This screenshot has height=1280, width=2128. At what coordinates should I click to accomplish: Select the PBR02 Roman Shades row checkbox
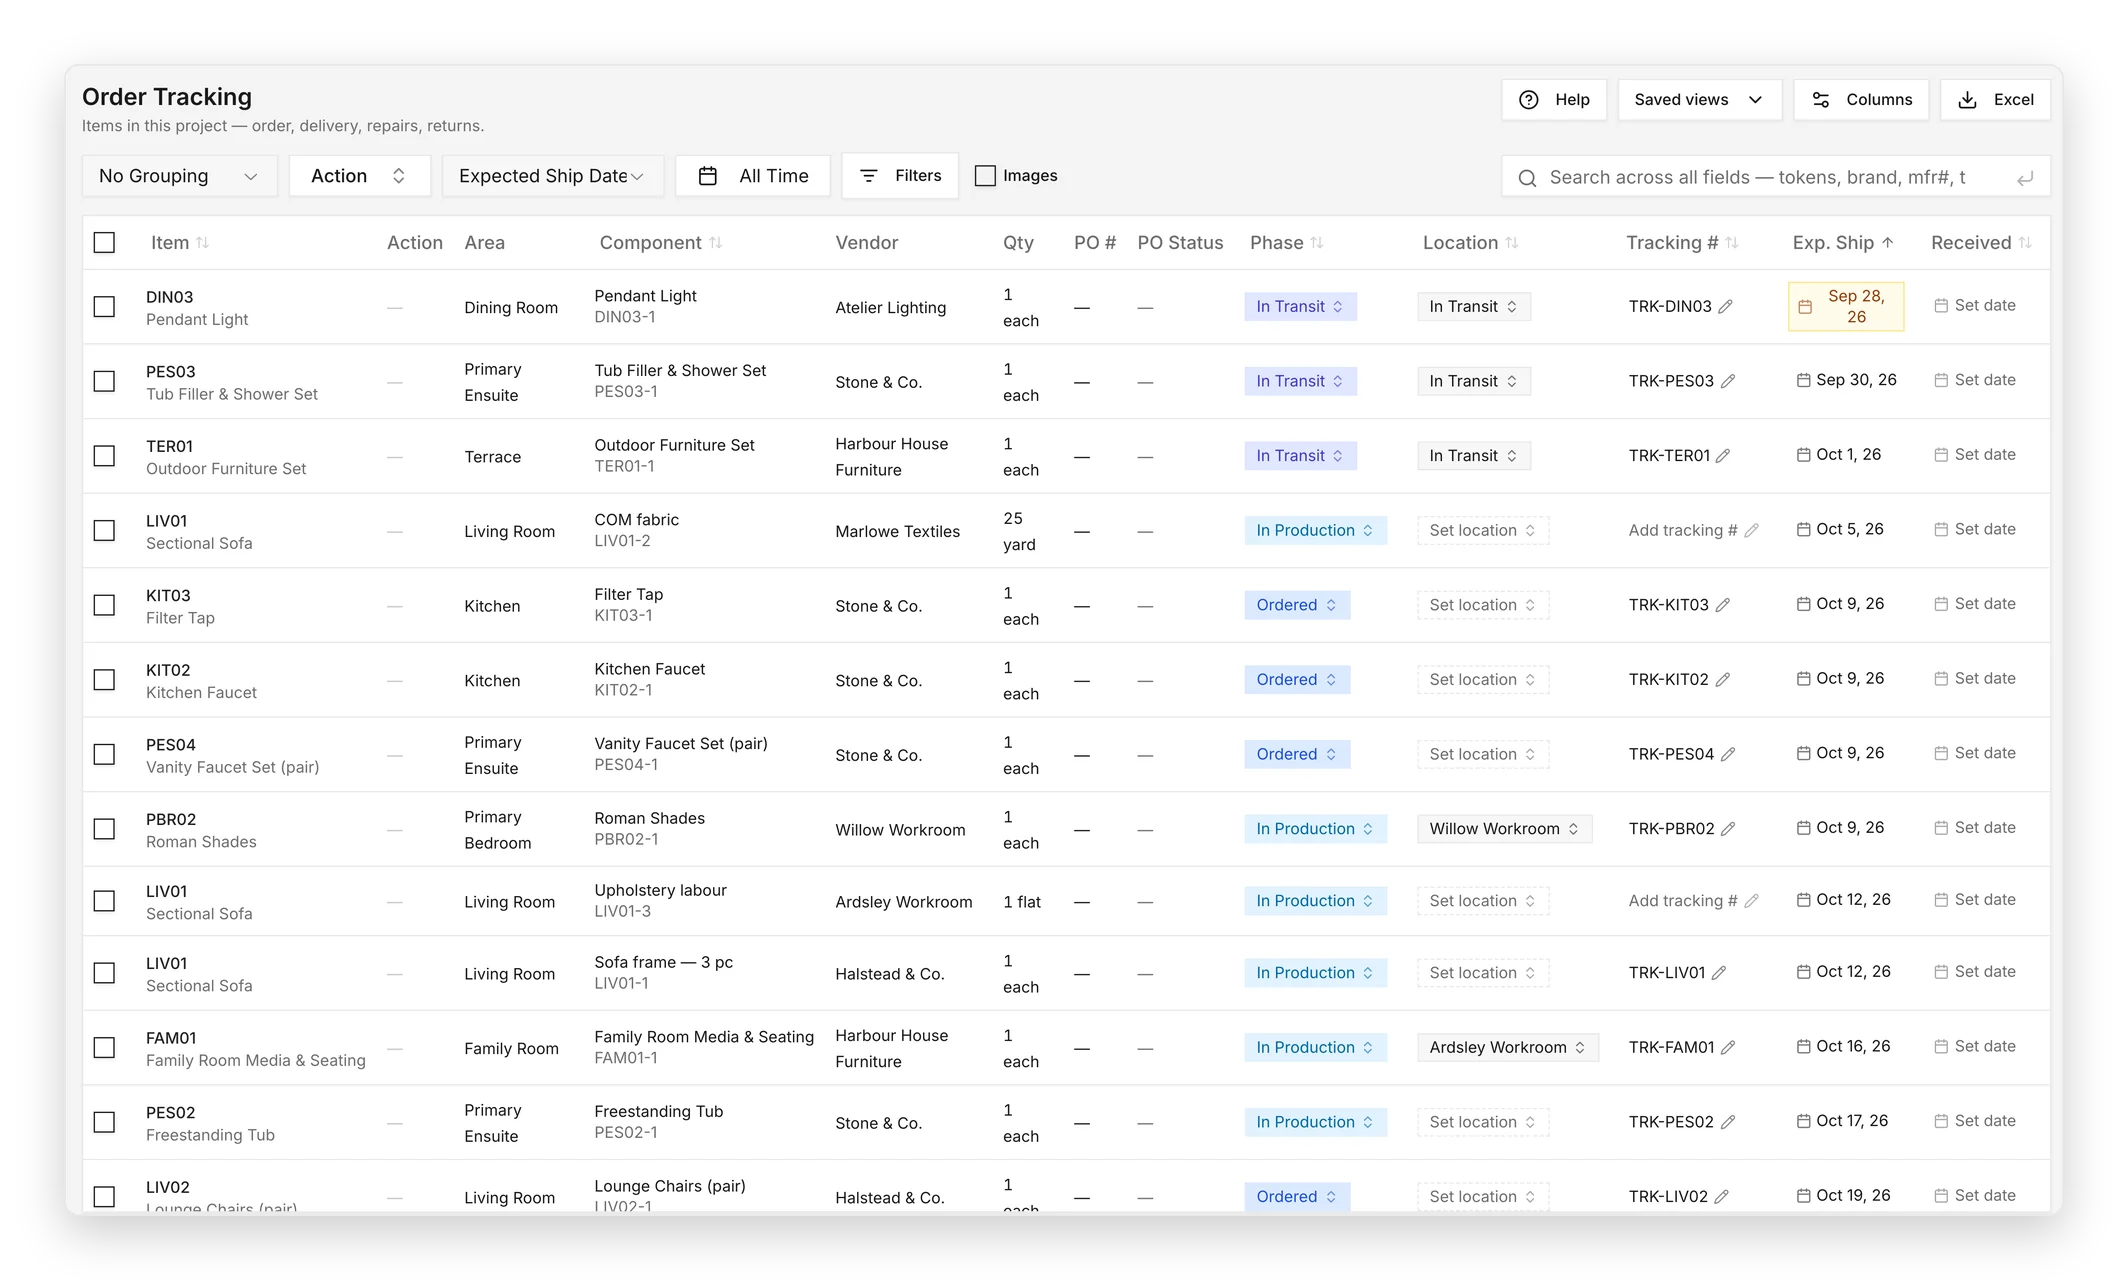pos(104,829)
